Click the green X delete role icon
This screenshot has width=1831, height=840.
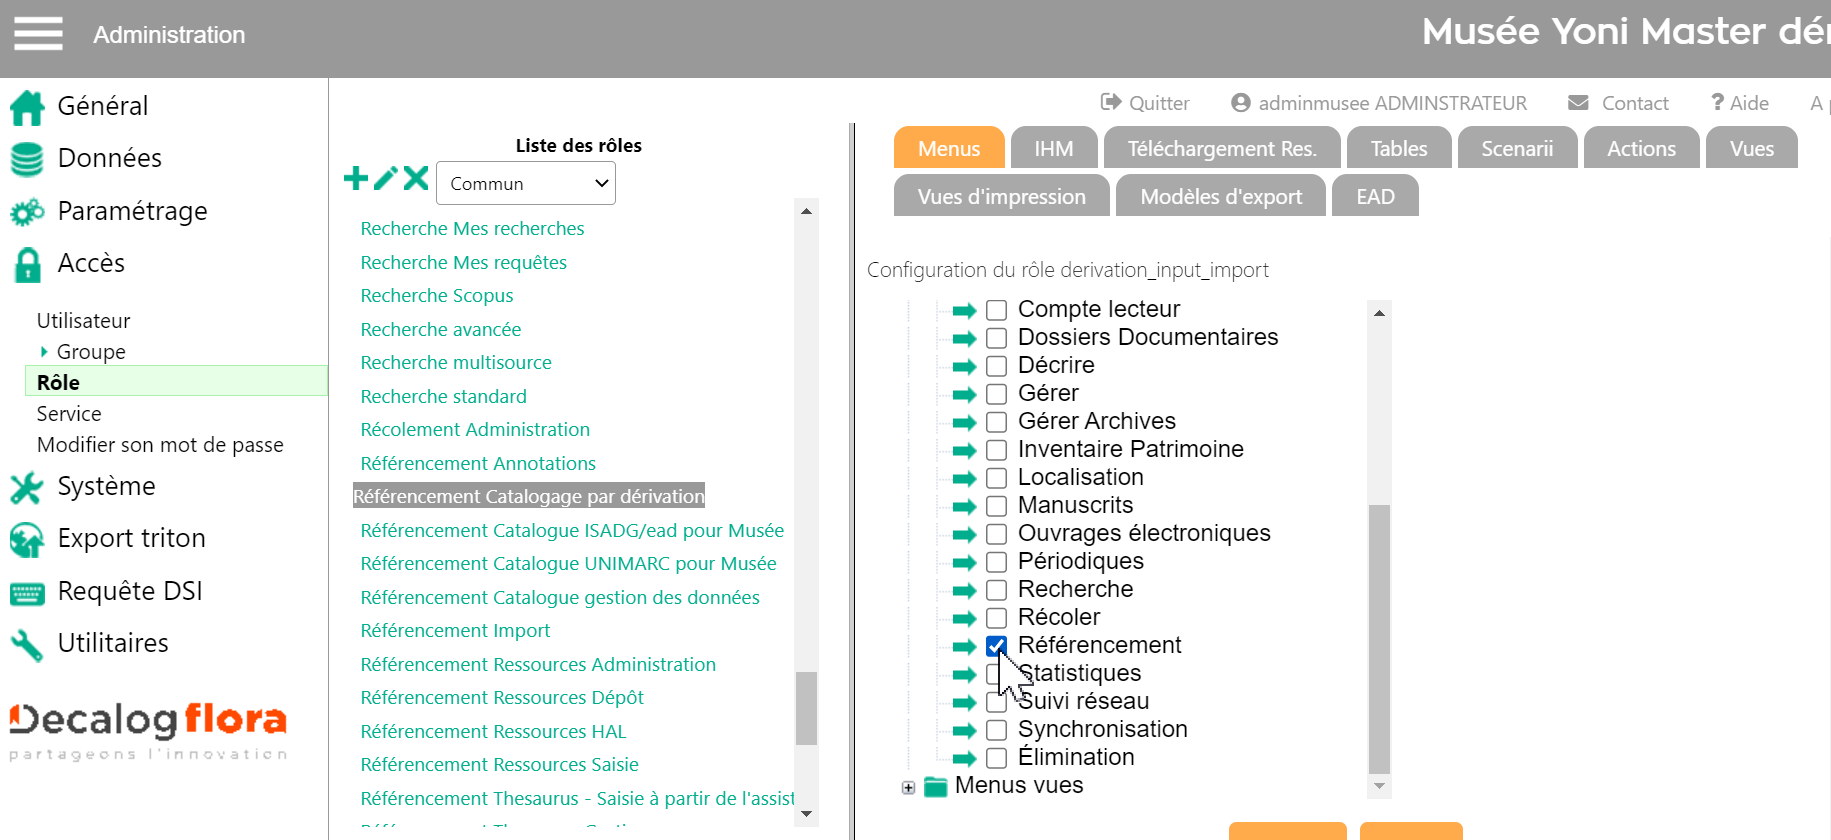coord(416,179)
